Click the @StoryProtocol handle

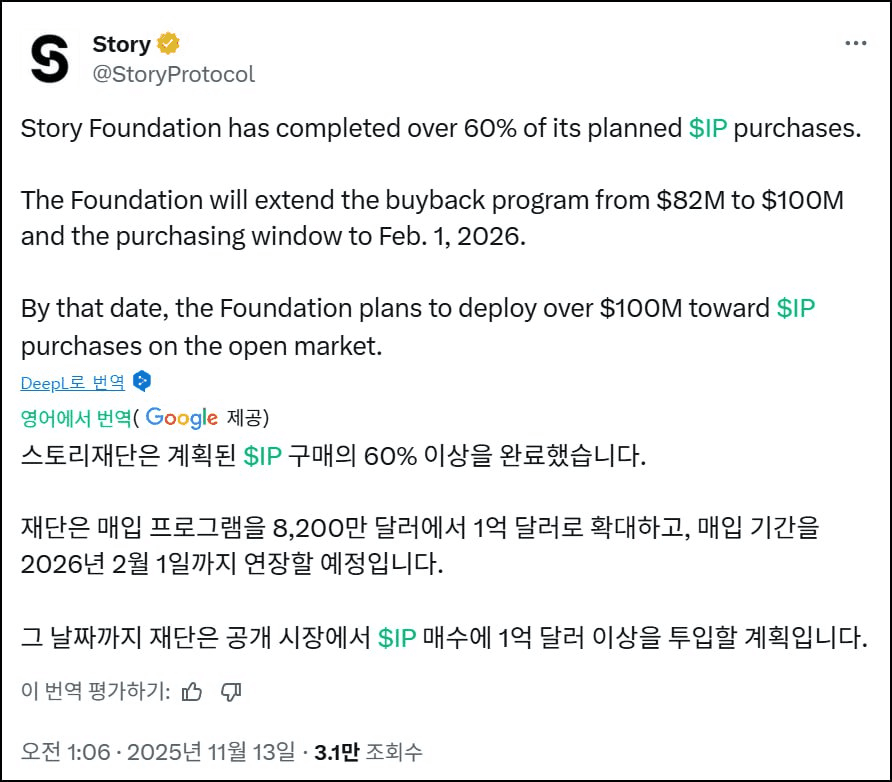173,74
